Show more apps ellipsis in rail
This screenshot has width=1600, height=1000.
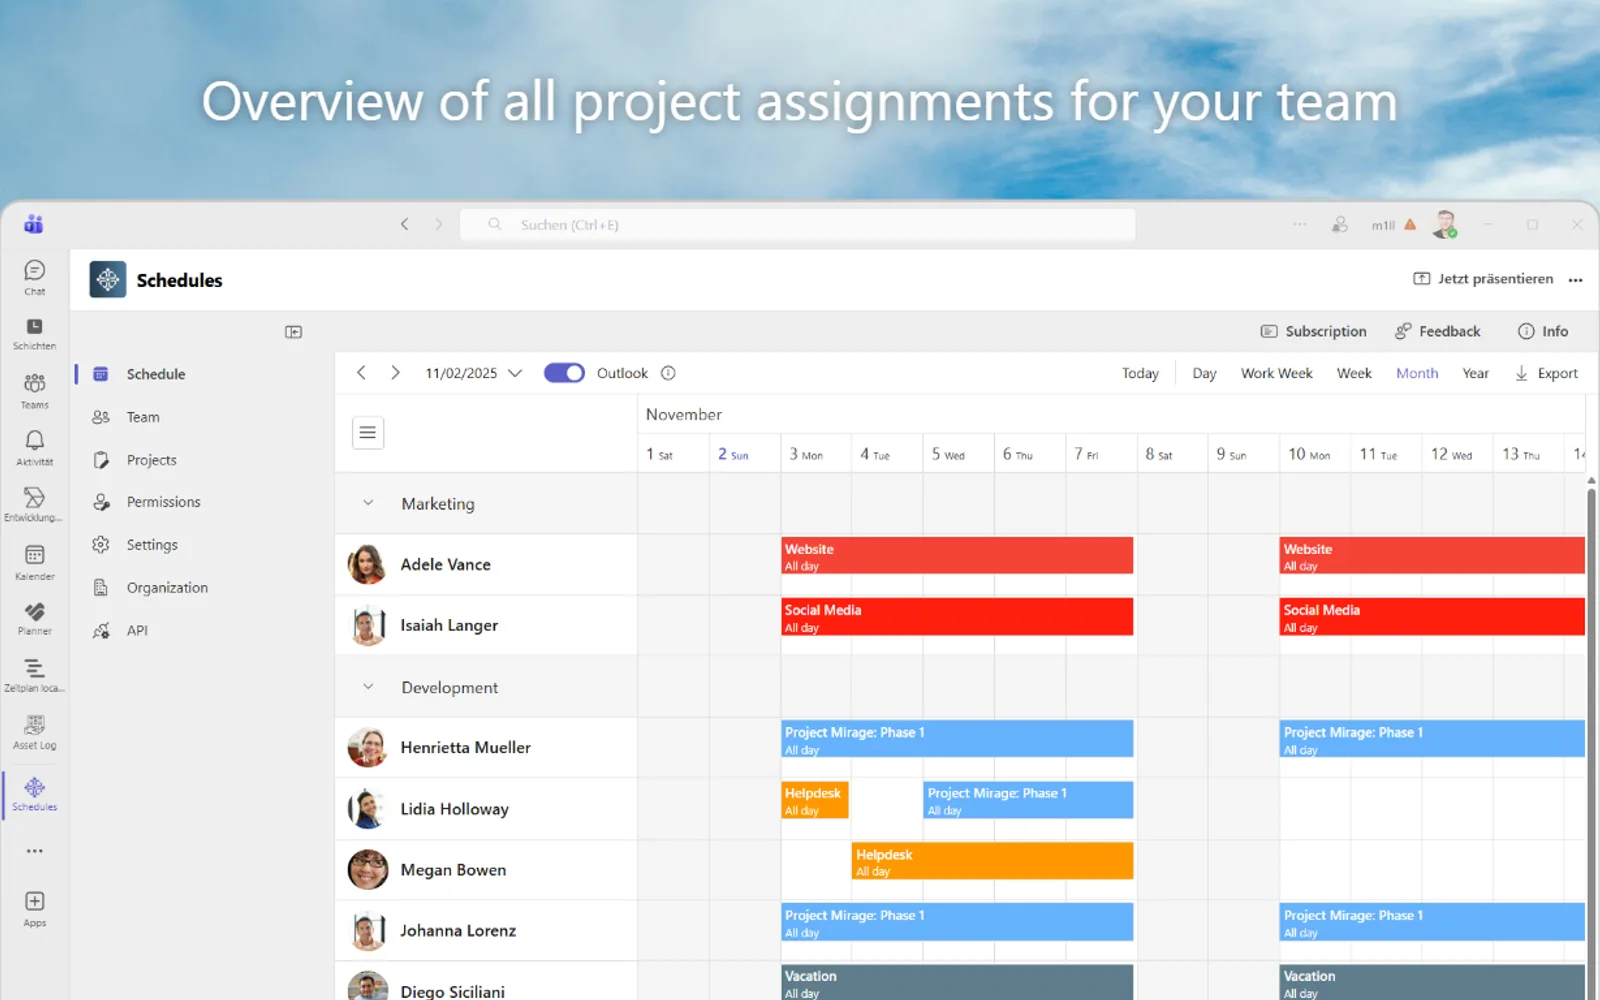tap(34, 851)
